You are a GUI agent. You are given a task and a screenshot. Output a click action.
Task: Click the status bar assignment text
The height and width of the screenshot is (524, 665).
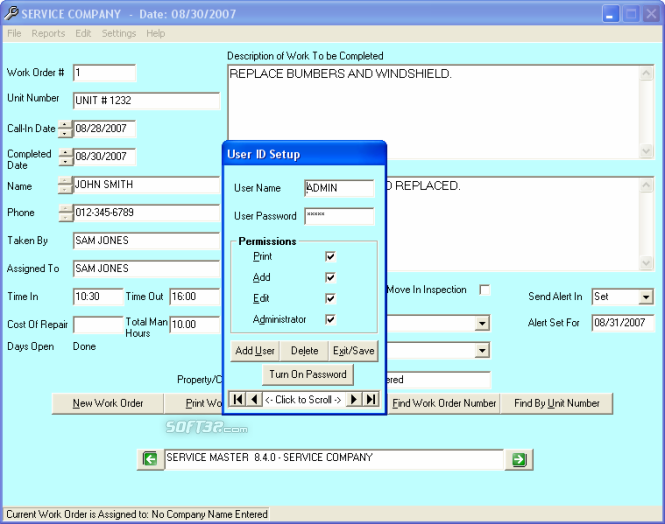137,514
